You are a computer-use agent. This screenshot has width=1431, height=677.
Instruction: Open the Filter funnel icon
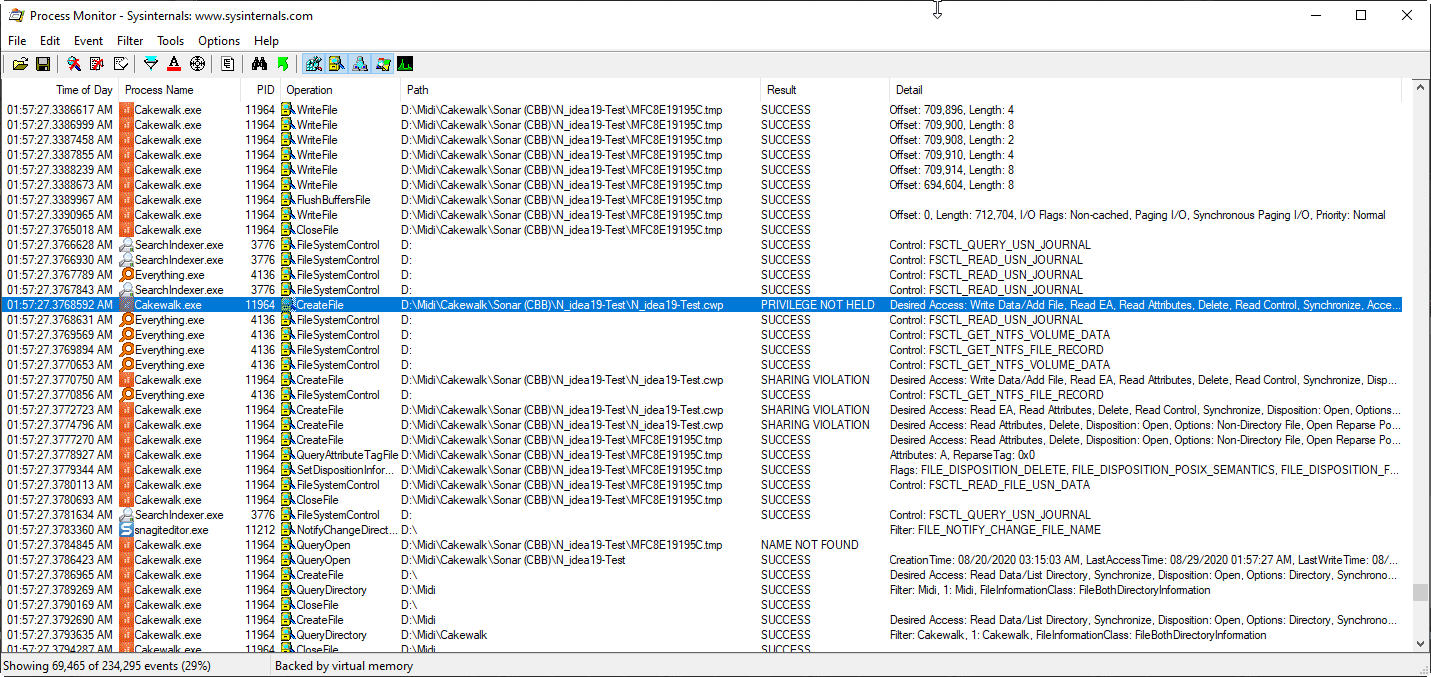click(x=151, y=64)
